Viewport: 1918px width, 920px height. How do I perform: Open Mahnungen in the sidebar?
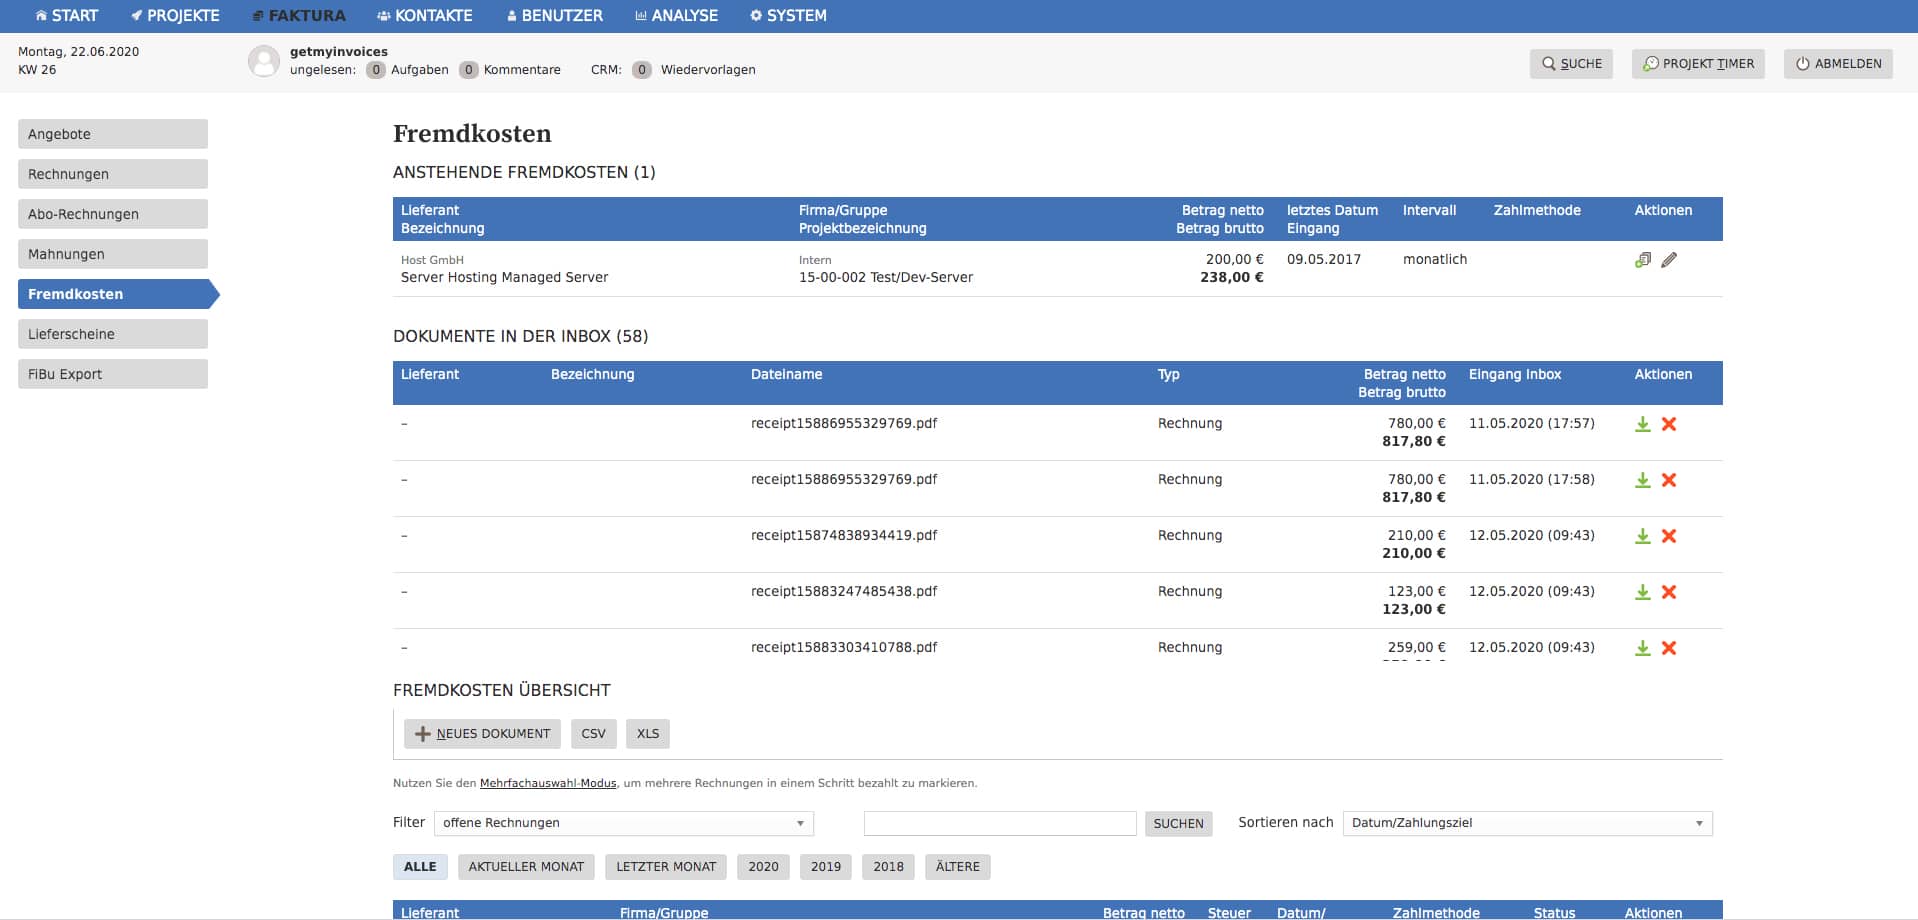pos(113,254)
